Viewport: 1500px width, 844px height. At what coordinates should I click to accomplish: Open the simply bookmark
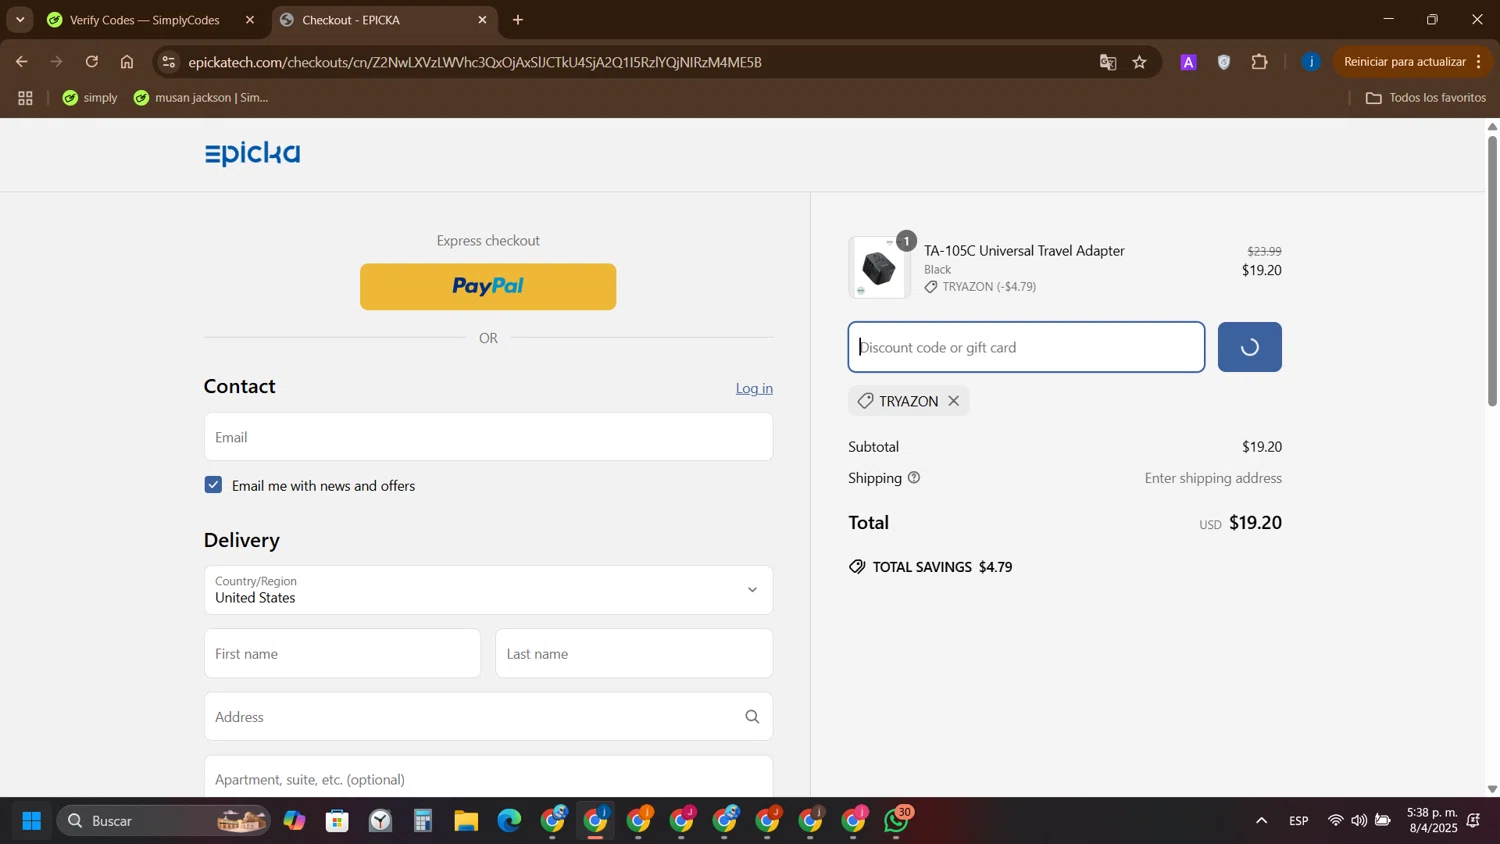click(90, 98)
